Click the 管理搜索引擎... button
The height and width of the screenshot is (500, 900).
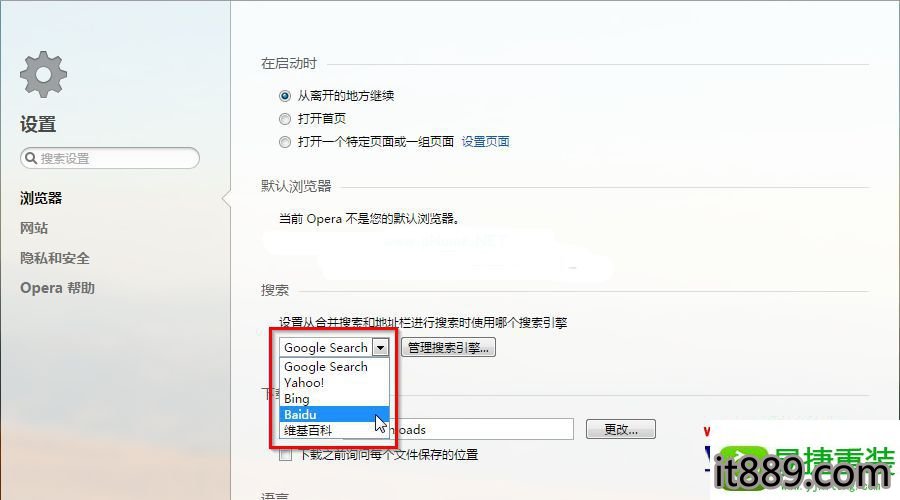point(448,347)
